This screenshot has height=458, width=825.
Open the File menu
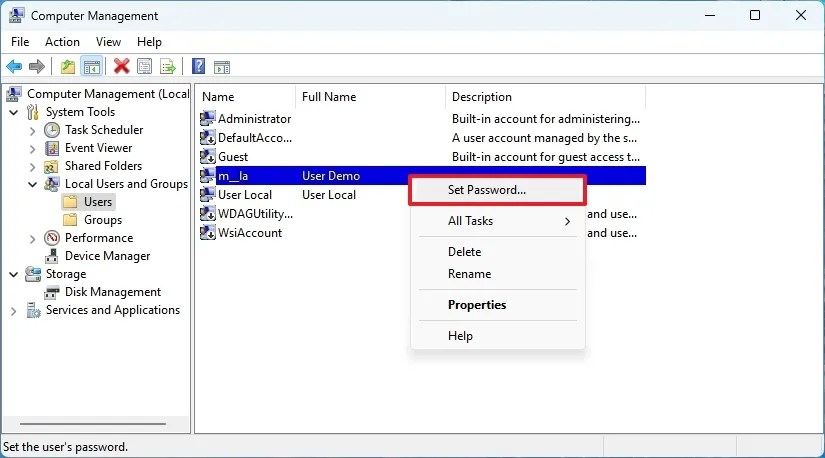pos(20,42)
